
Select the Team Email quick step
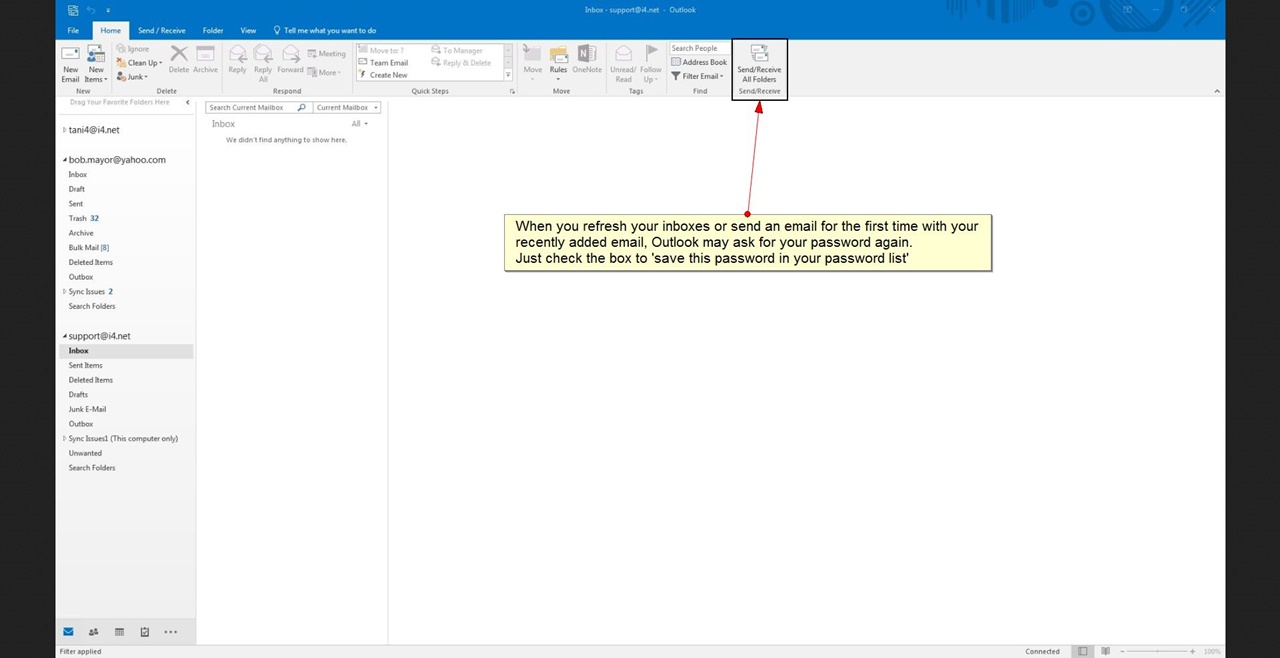coord(383,63)
